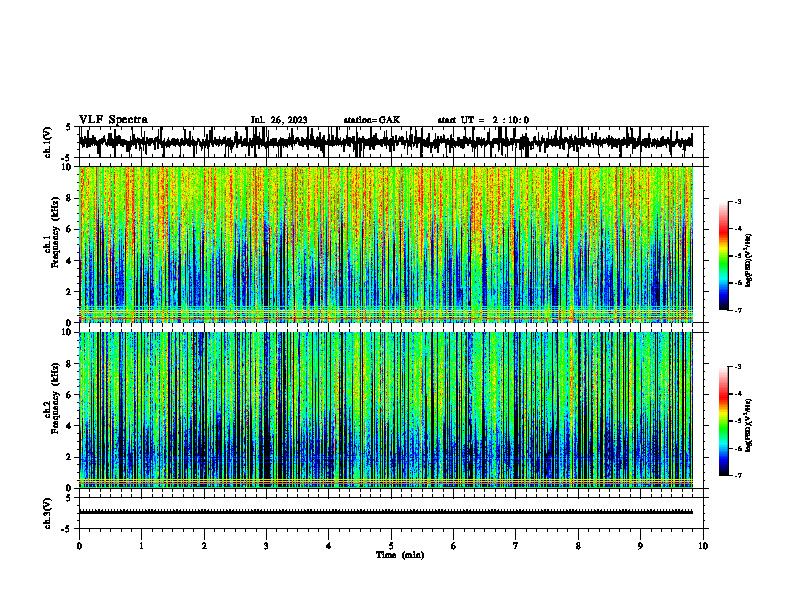Select the -7 label on ch.2 colorbar
792x612 pixels.
click(x=738, y=475)
